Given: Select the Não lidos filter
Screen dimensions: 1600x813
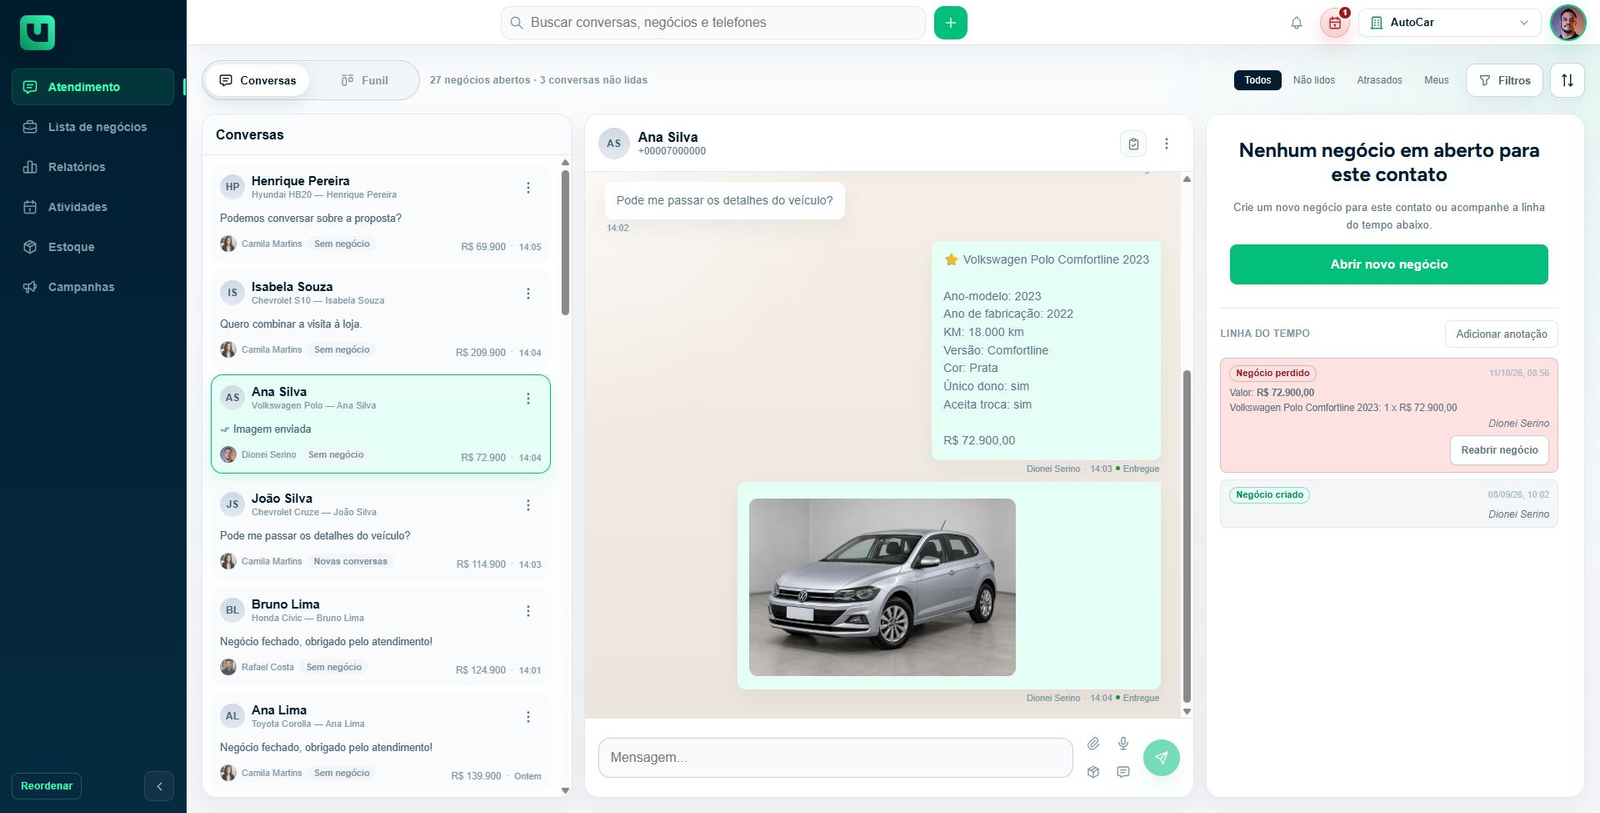Looking at the screenshot, I should pos(1314,80).
